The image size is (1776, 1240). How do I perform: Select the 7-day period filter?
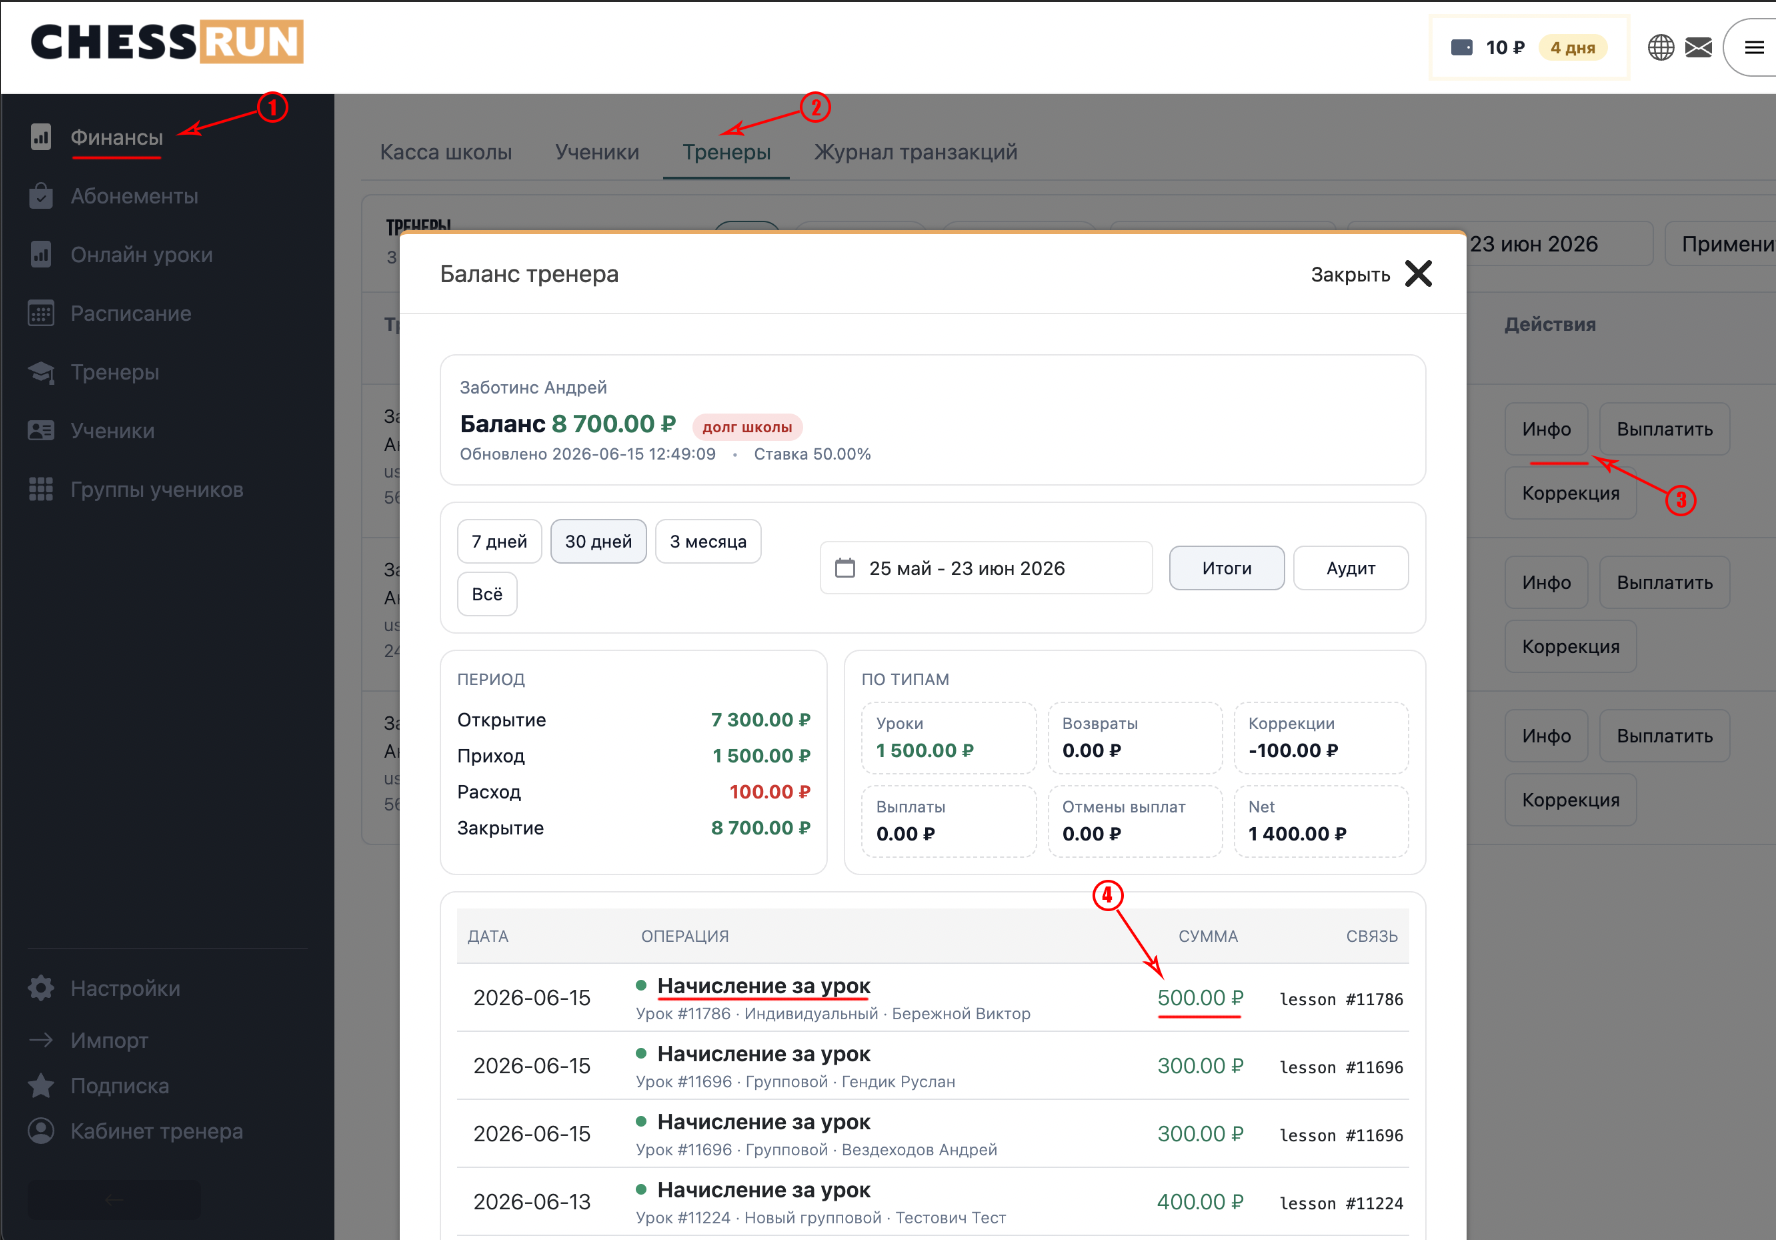coord(499,541)
